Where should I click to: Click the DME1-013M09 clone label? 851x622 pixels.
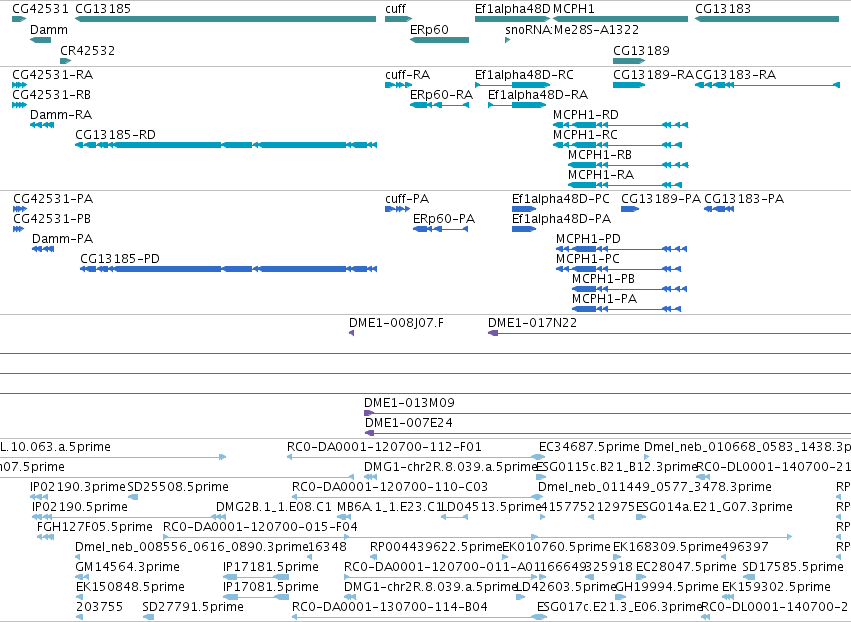(x=409, y=403)
